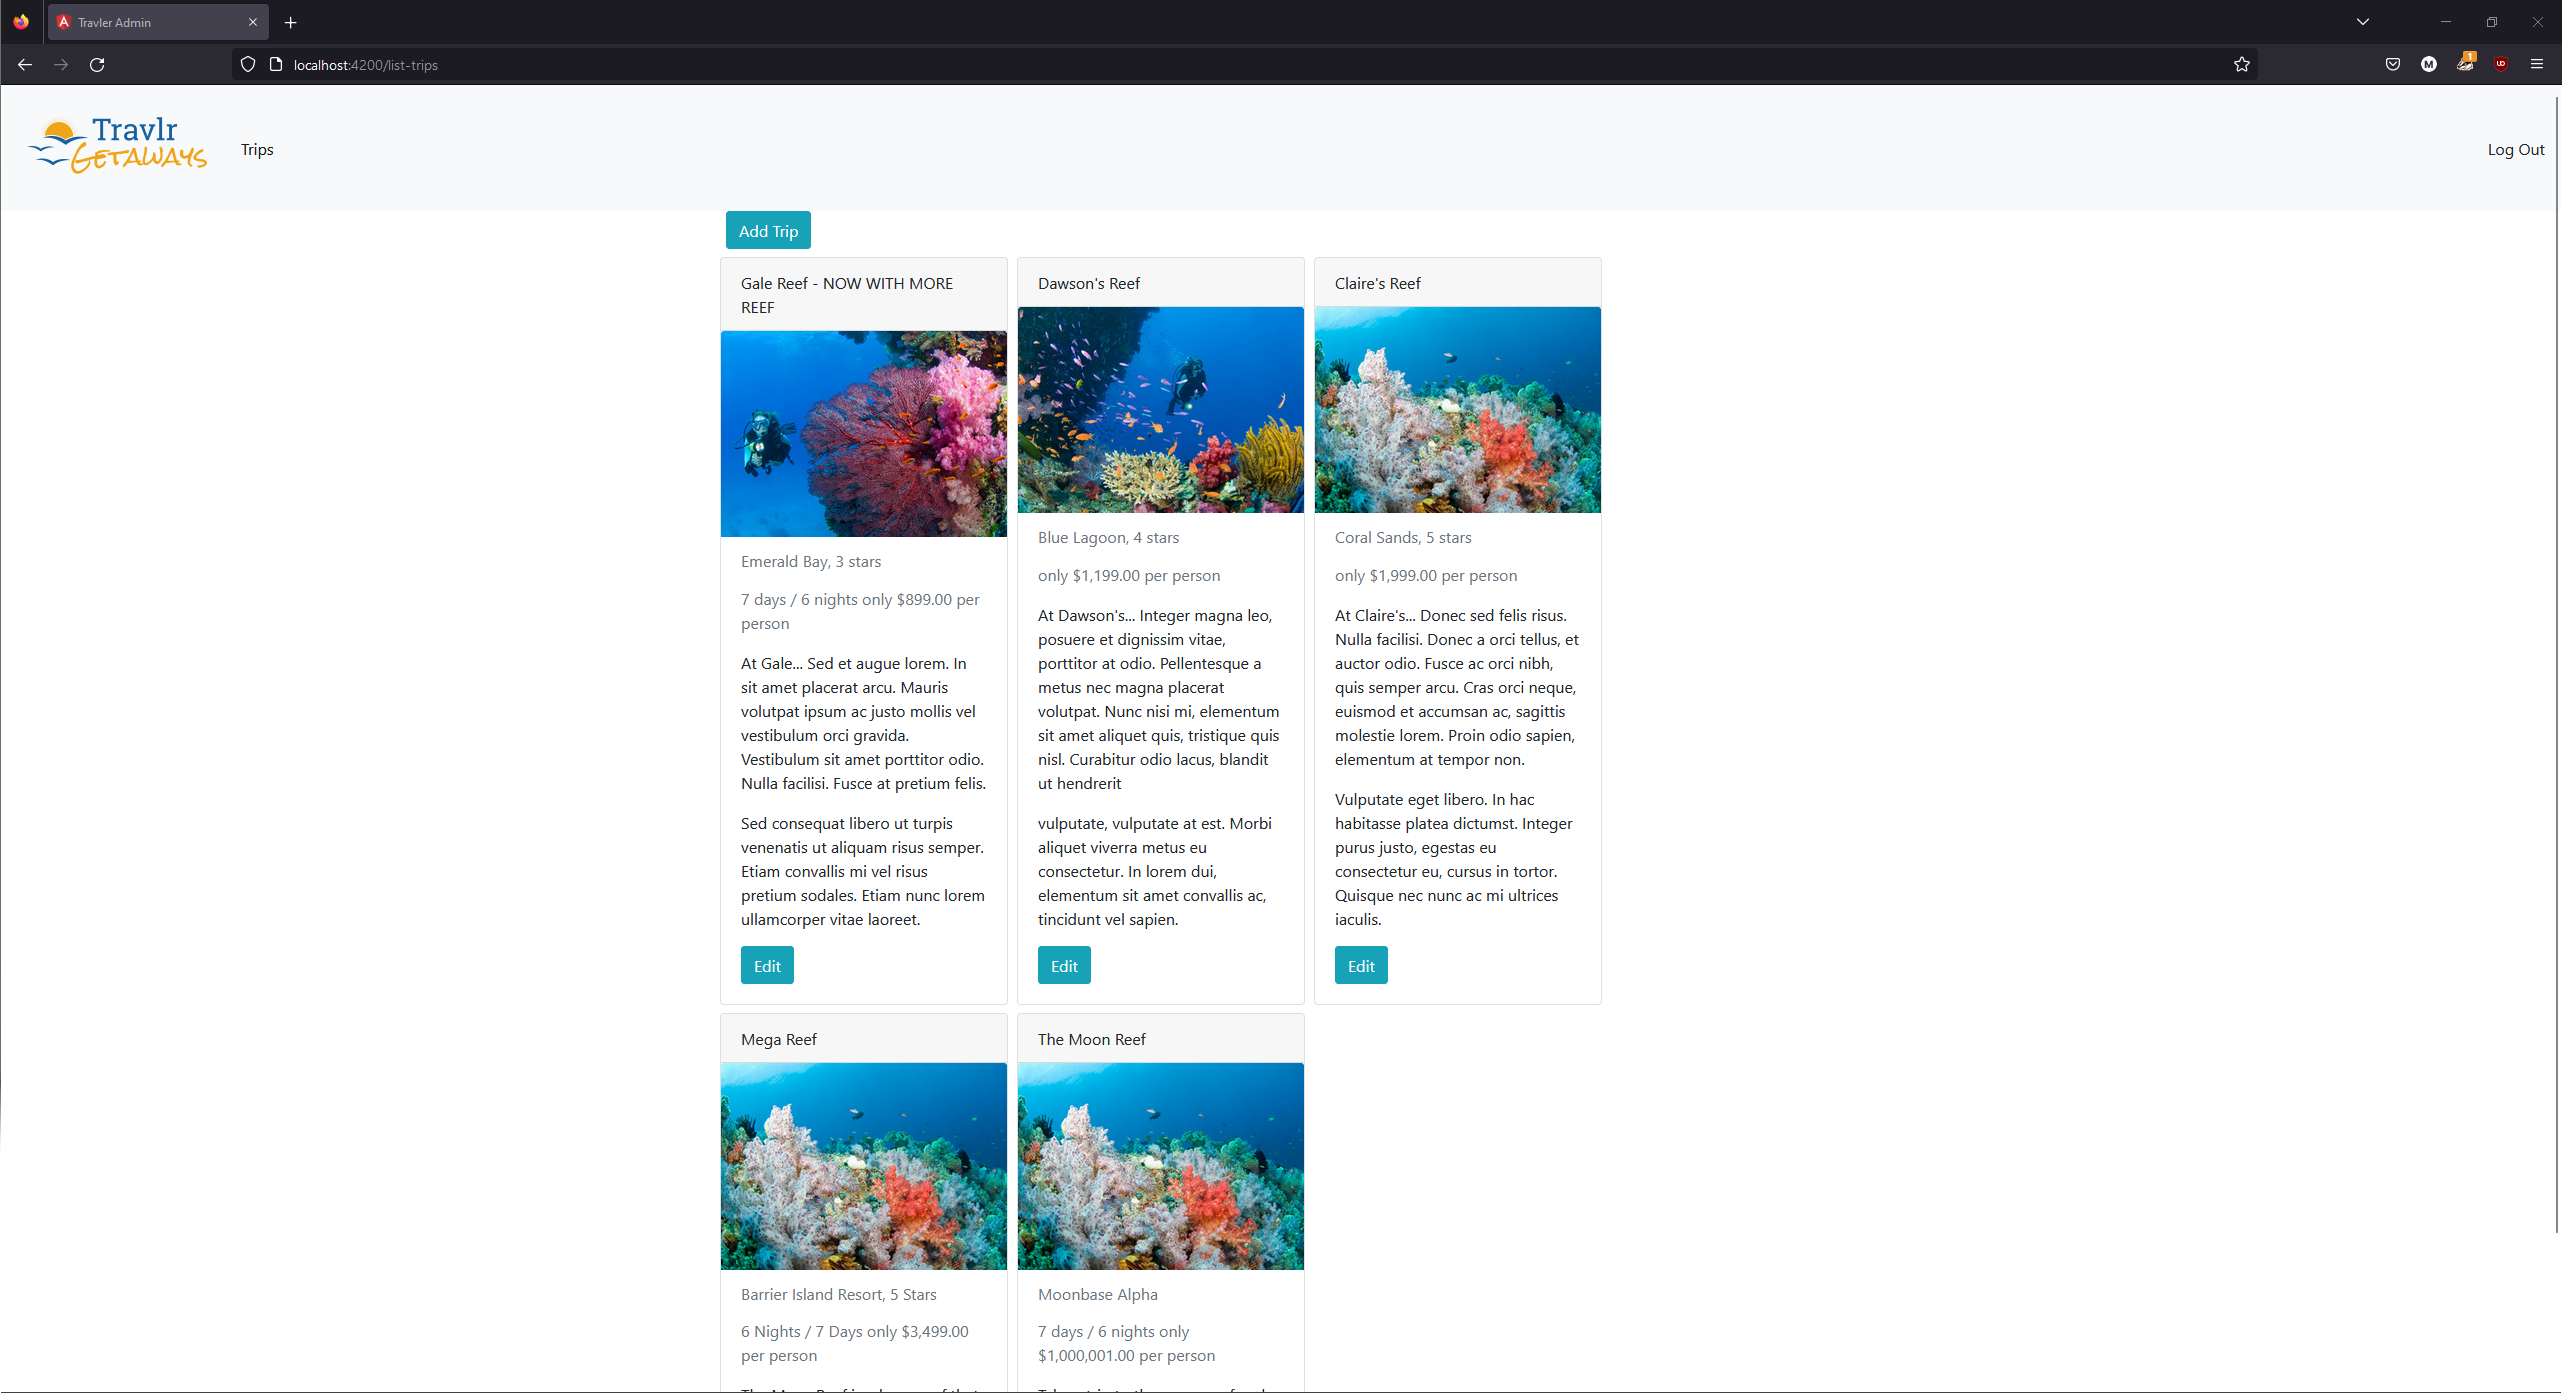Click the 'Barrier Island Resort, 5 Stars' text

point(839,1295)
